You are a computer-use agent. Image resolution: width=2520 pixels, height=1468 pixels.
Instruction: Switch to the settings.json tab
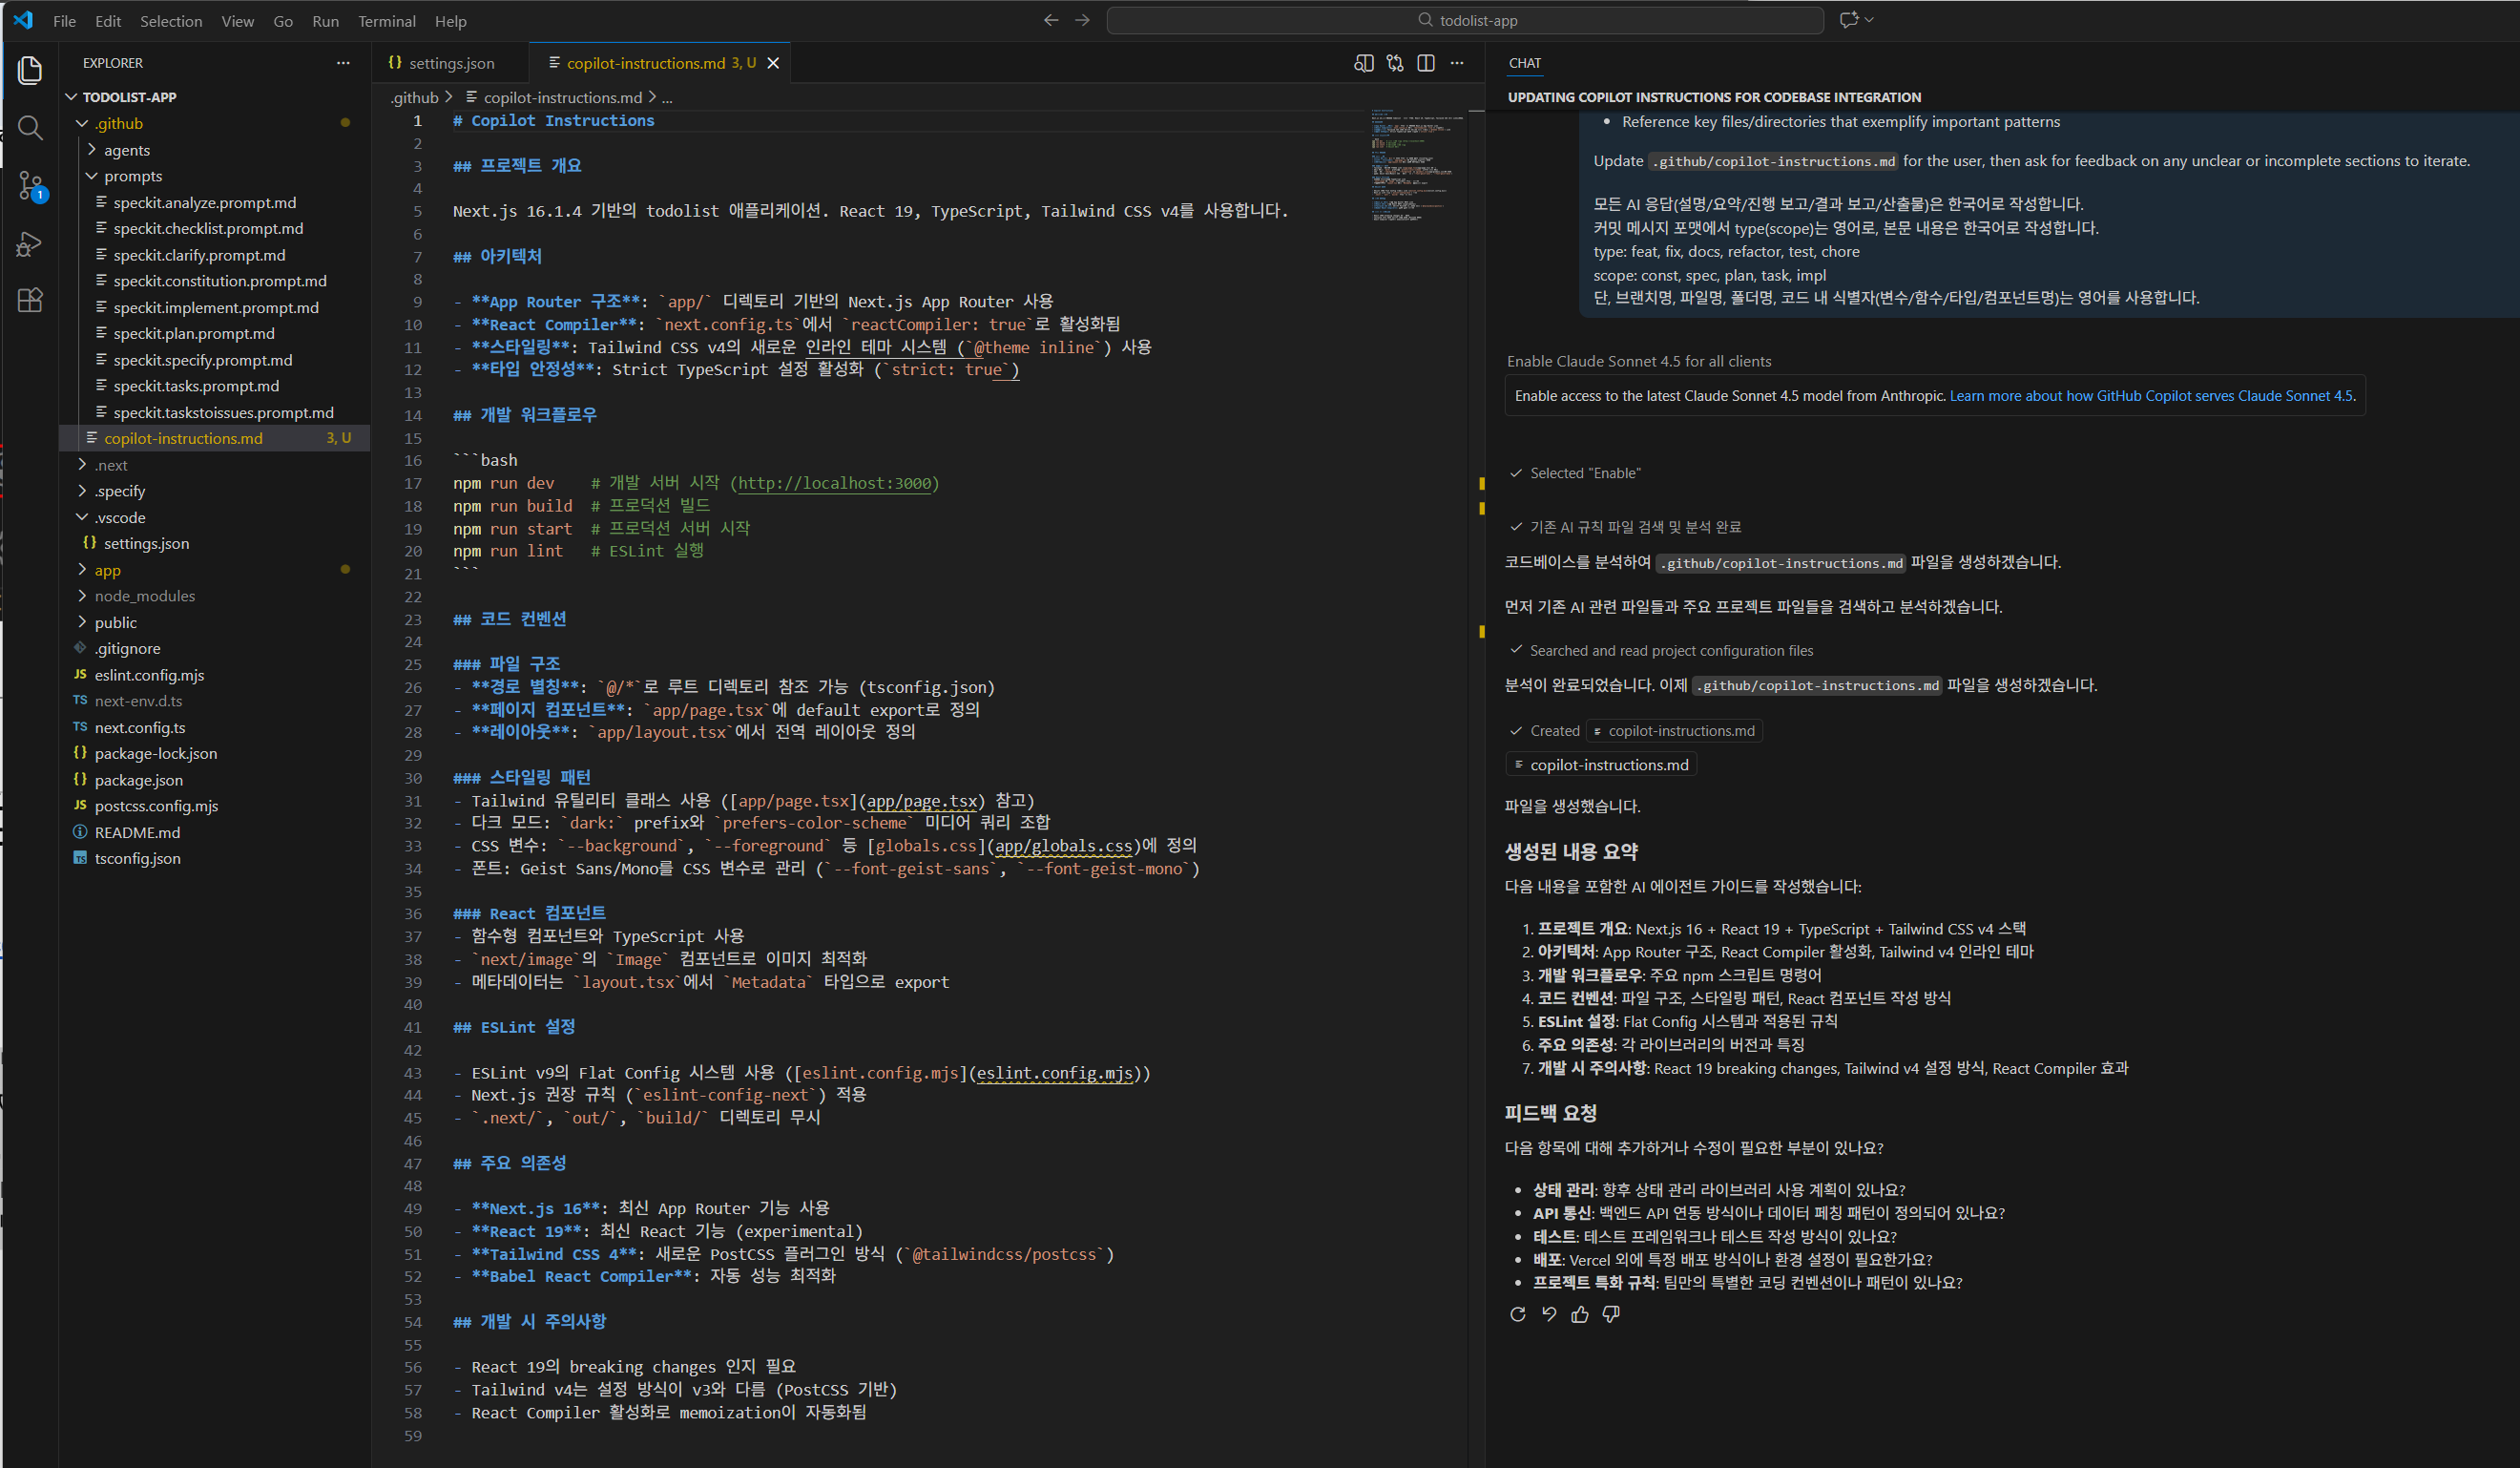point(450,63)
